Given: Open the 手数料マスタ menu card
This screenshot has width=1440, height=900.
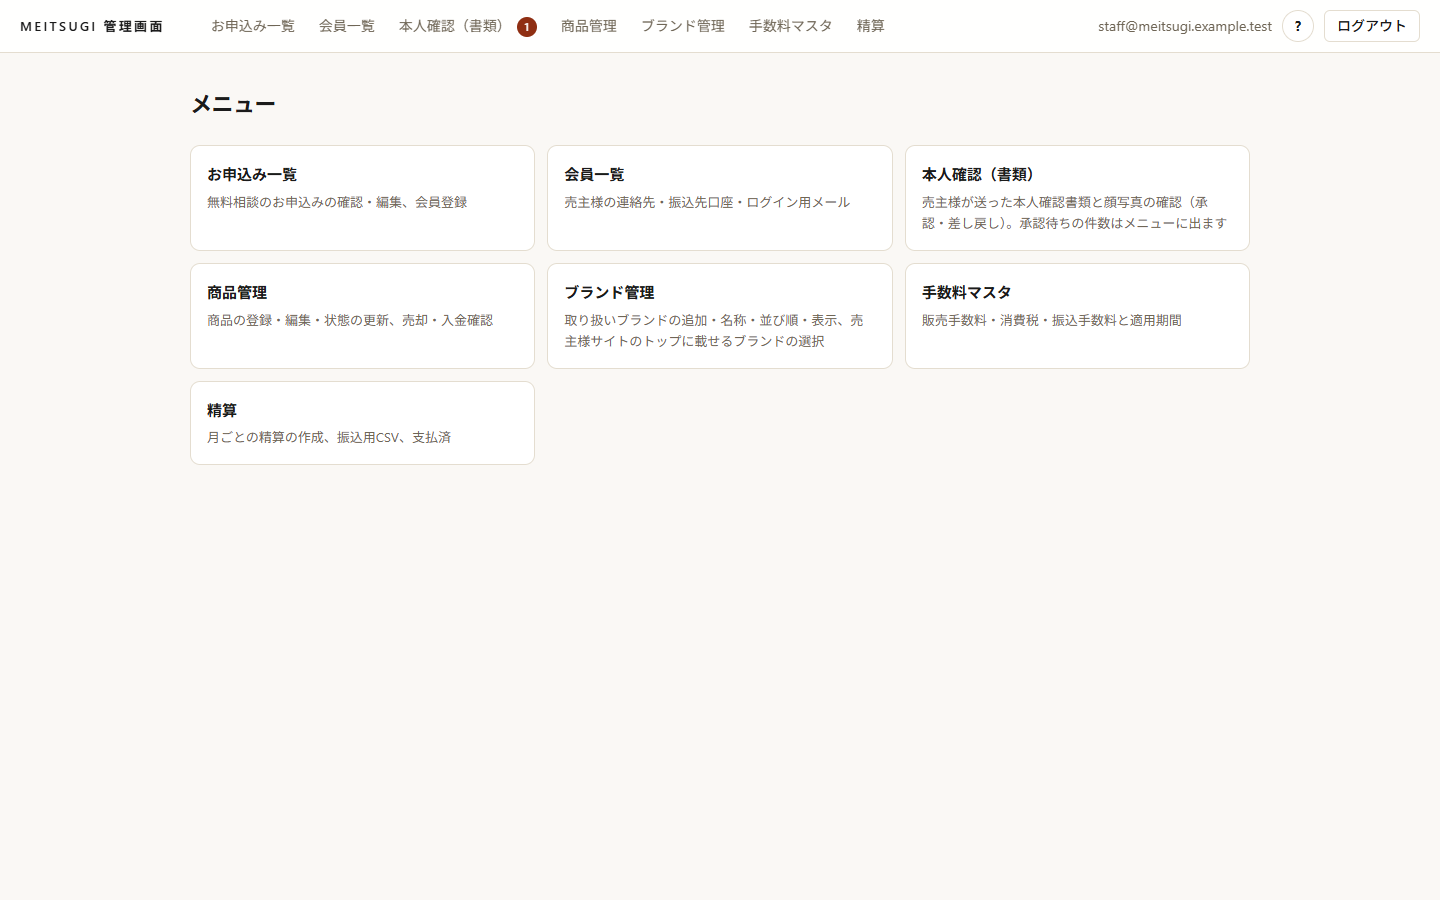Looking at the screenshot, I should [x=1077, y=316].
